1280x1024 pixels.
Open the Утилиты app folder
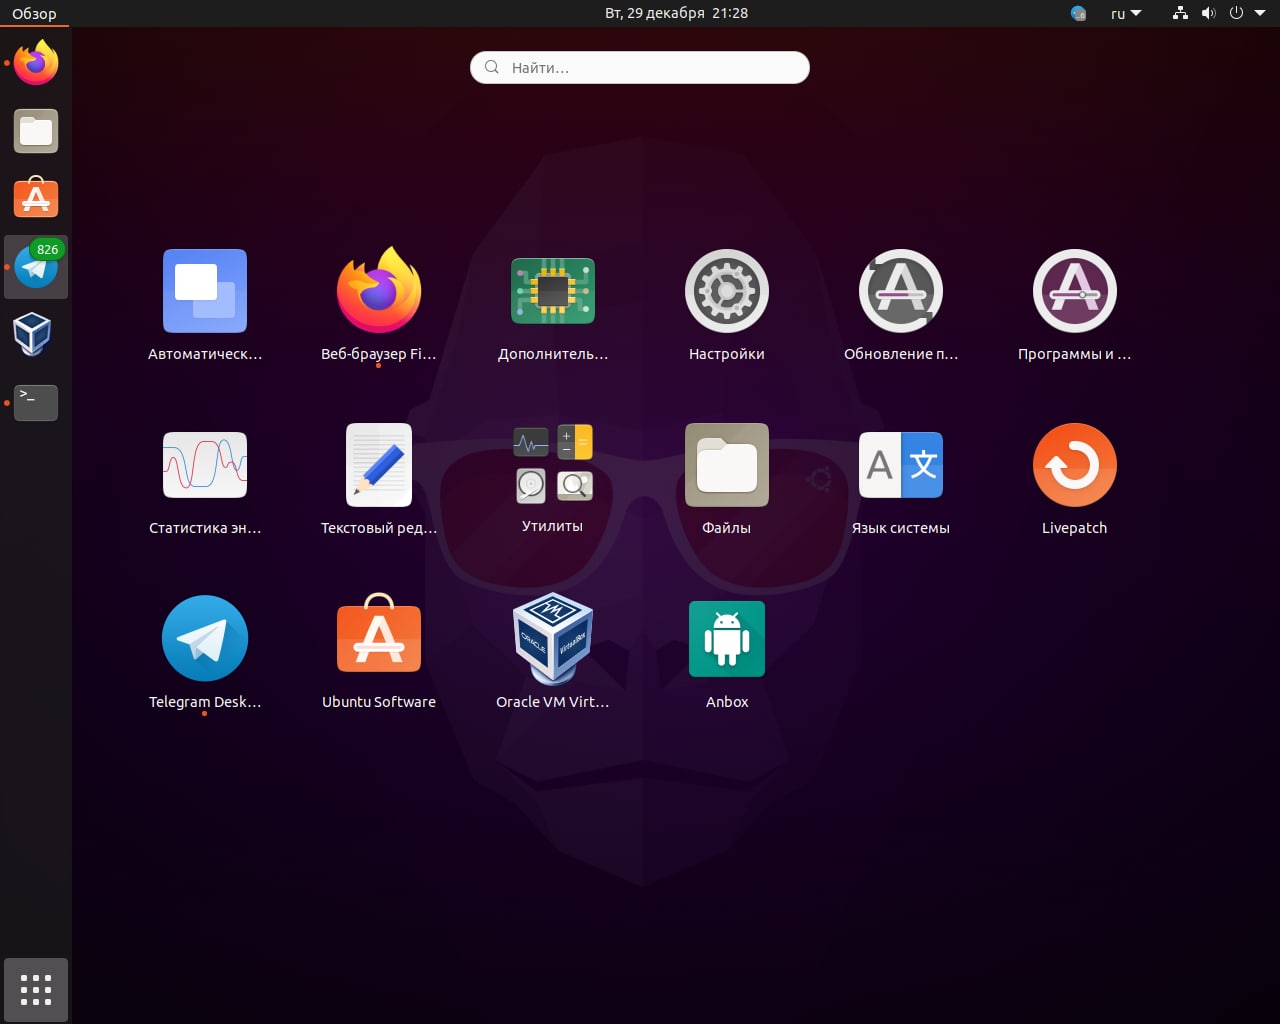(553, 479)
